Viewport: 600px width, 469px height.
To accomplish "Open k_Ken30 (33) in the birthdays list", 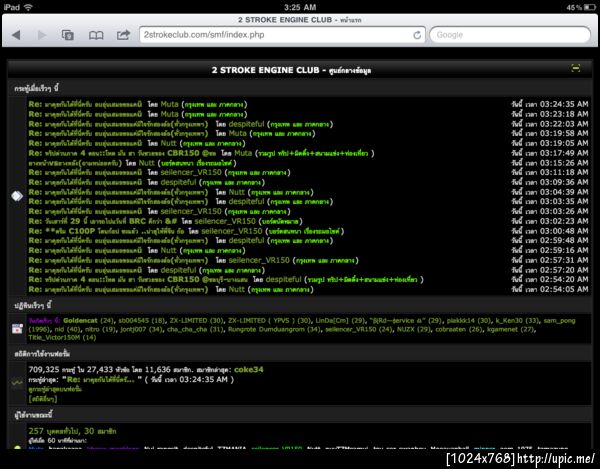I will (517, 321).
